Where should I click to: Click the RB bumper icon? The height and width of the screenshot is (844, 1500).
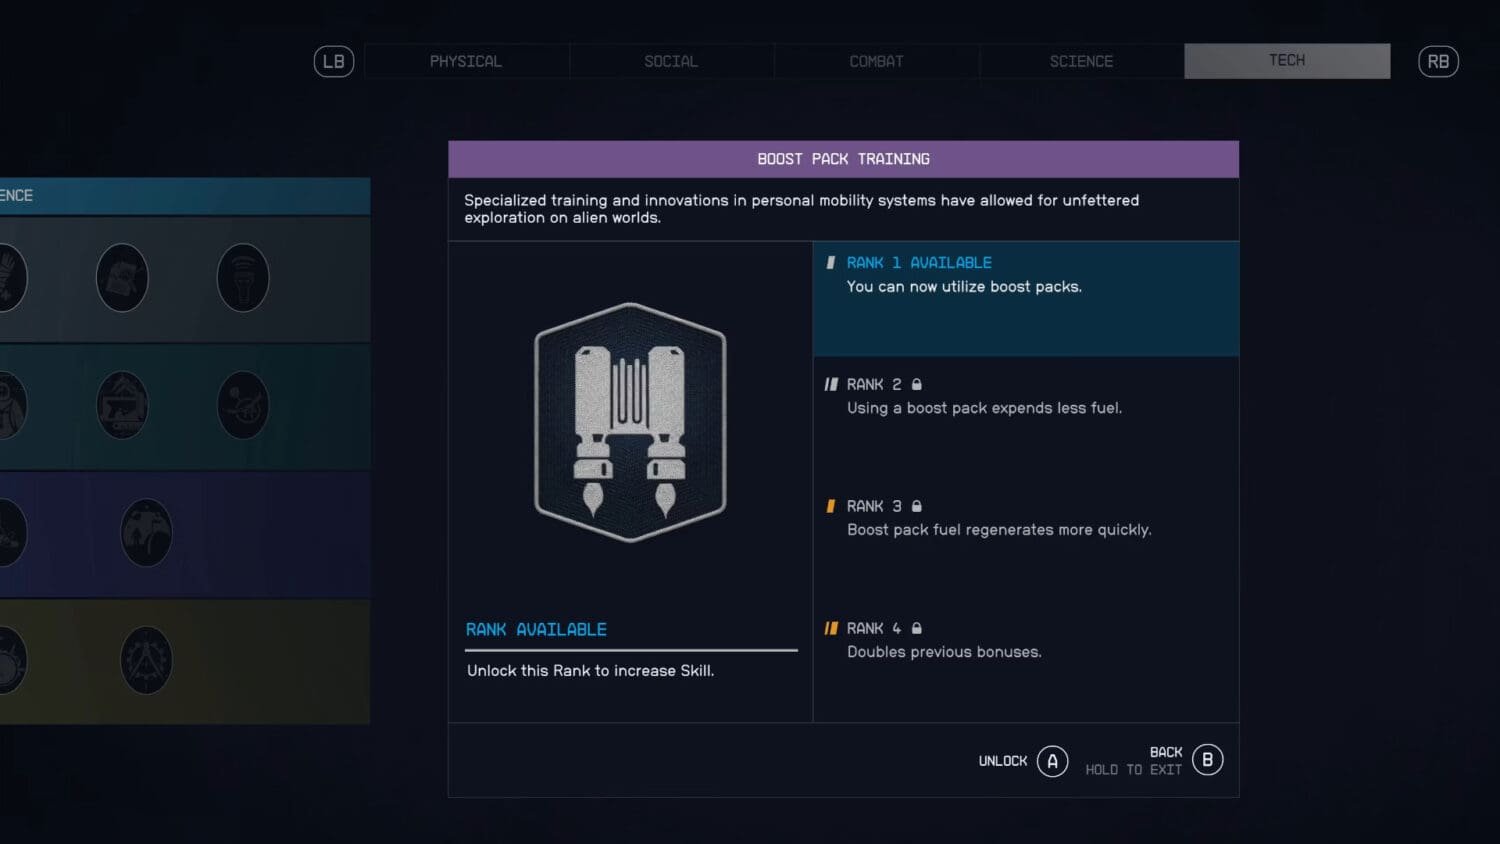(x=1438, y=62)
